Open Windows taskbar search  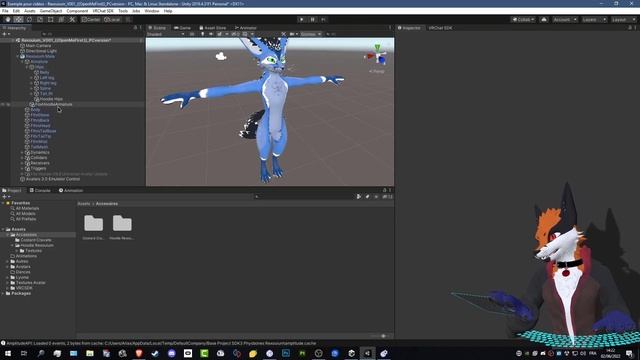(40, 353)
